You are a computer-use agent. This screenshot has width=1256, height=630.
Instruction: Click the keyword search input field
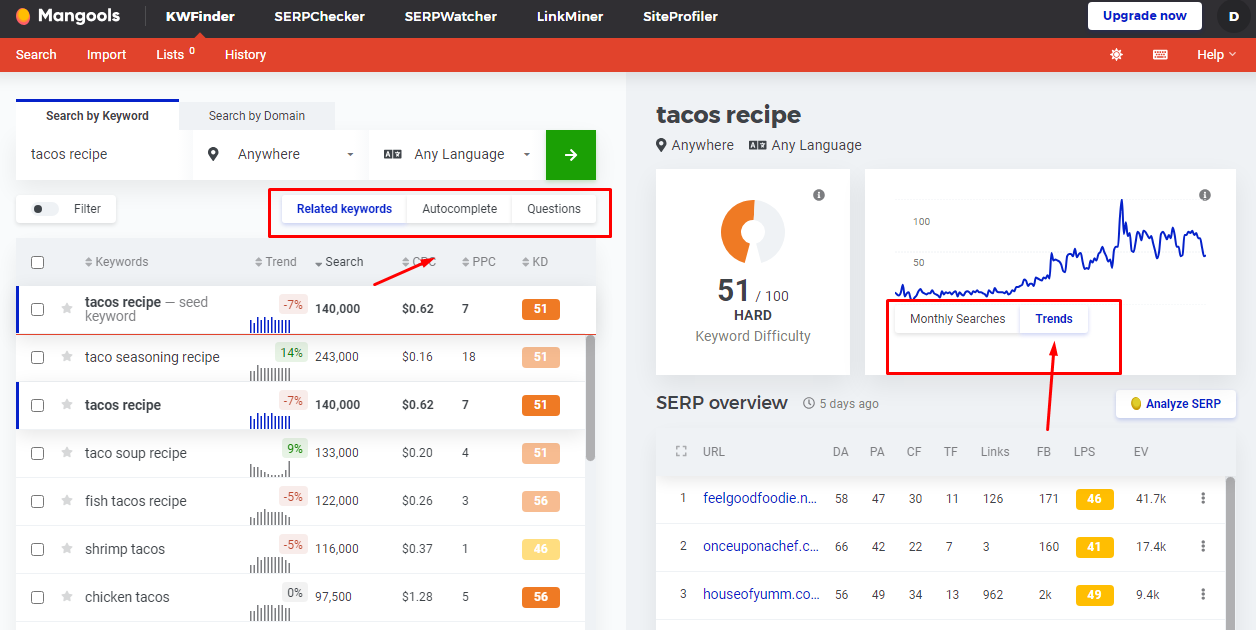[x=102, y=155]
